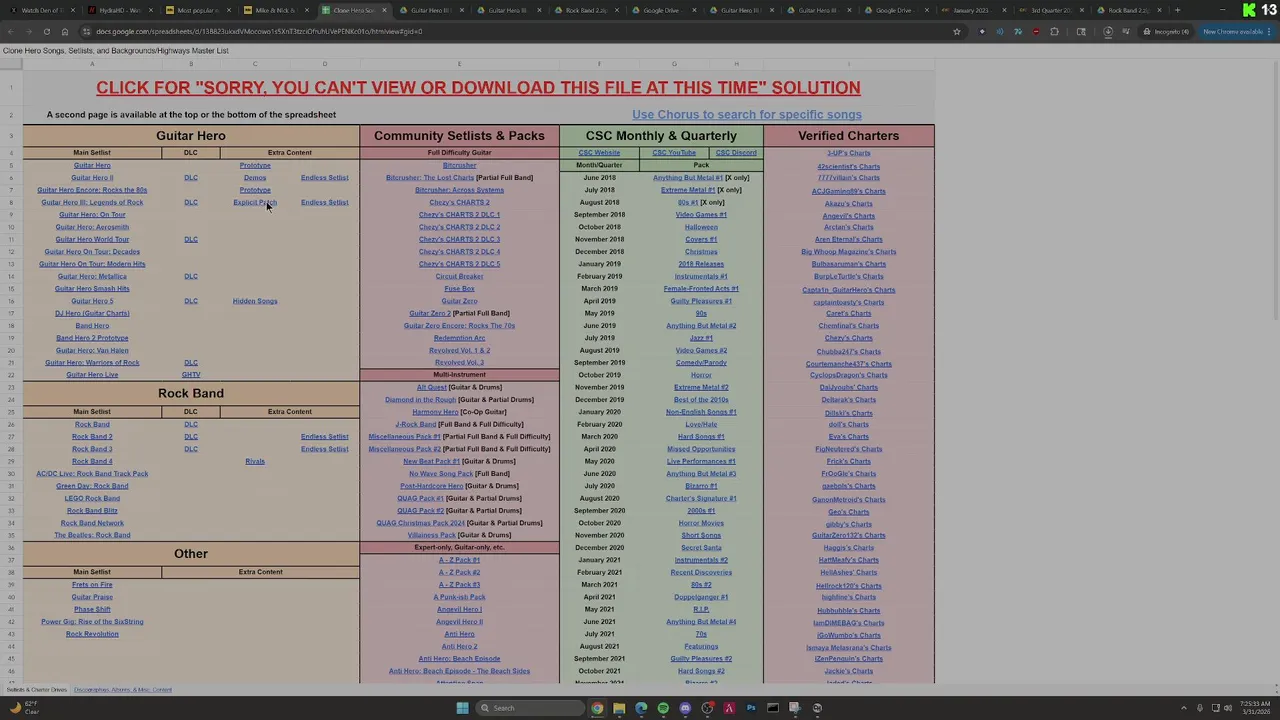Screen dimensions: 1280x720
Task: Click the red 'can't view or download' solution link
Action: (478, 88)
